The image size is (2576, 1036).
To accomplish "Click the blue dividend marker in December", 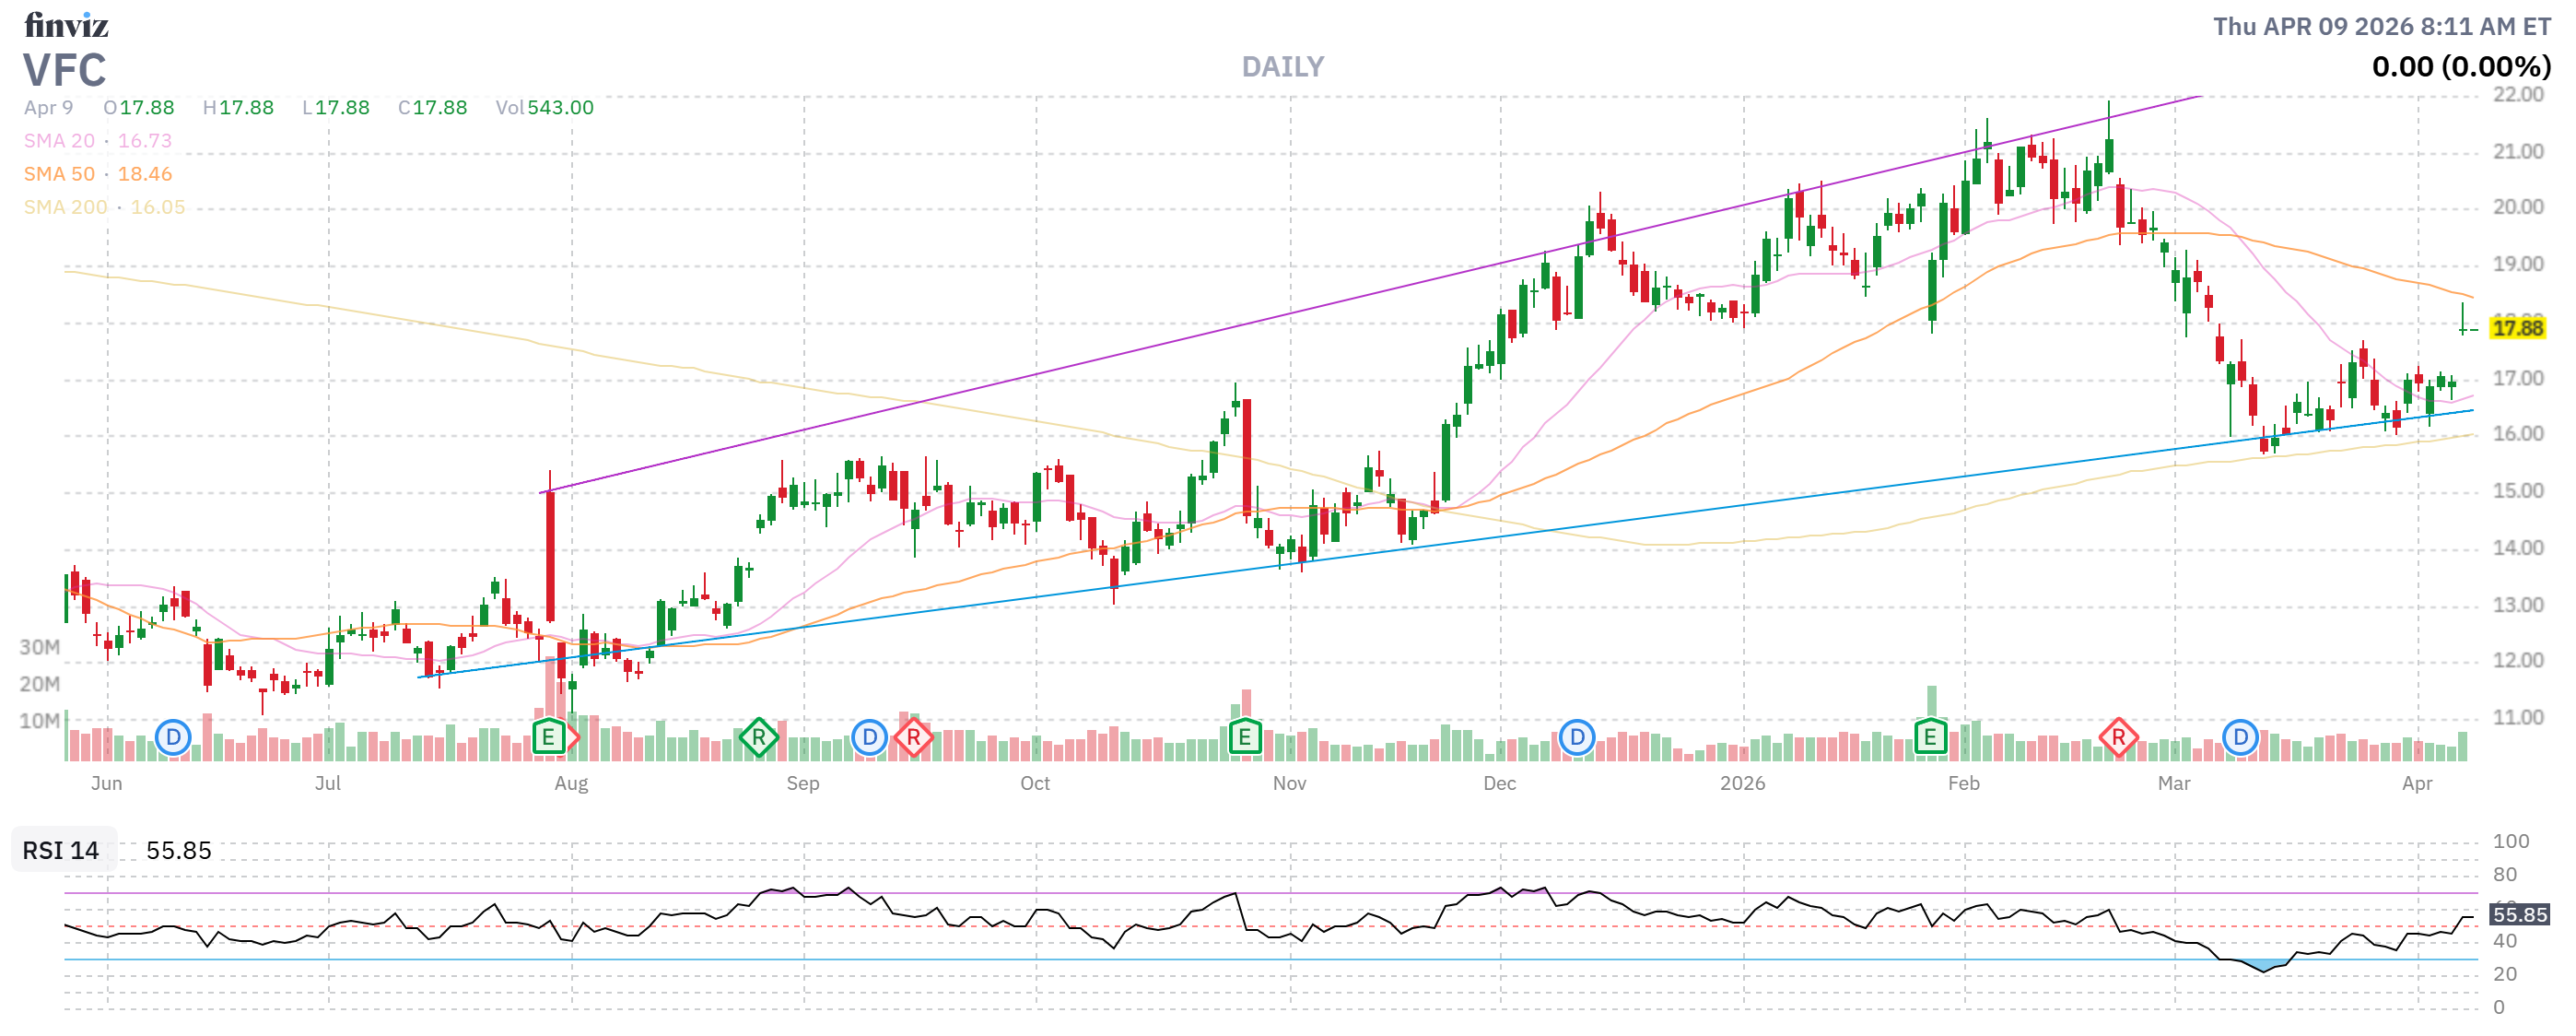I will pos(1577,739).
